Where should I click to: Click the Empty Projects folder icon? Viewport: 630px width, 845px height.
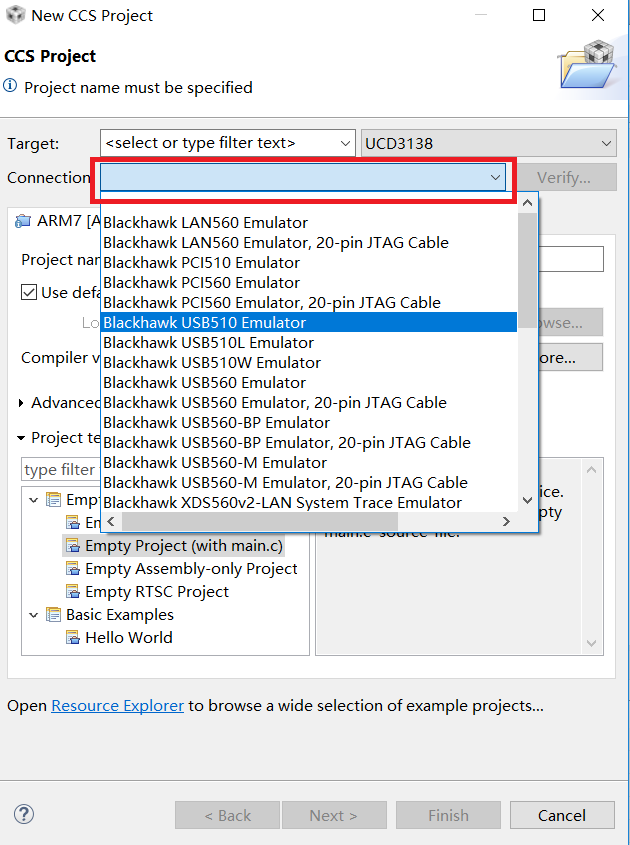53,500
